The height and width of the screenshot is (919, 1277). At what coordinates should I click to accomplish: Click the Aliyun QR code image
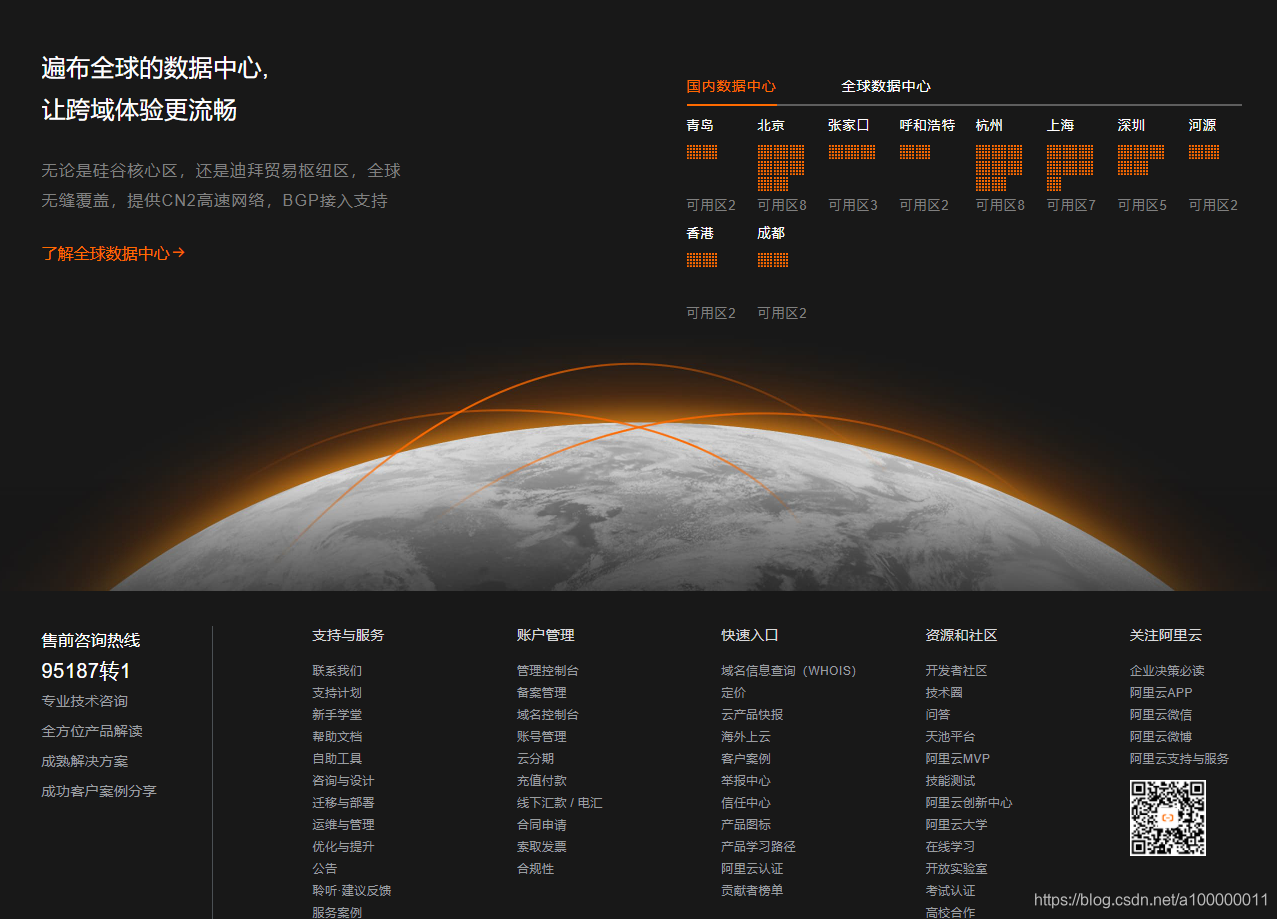[1168, 818]
